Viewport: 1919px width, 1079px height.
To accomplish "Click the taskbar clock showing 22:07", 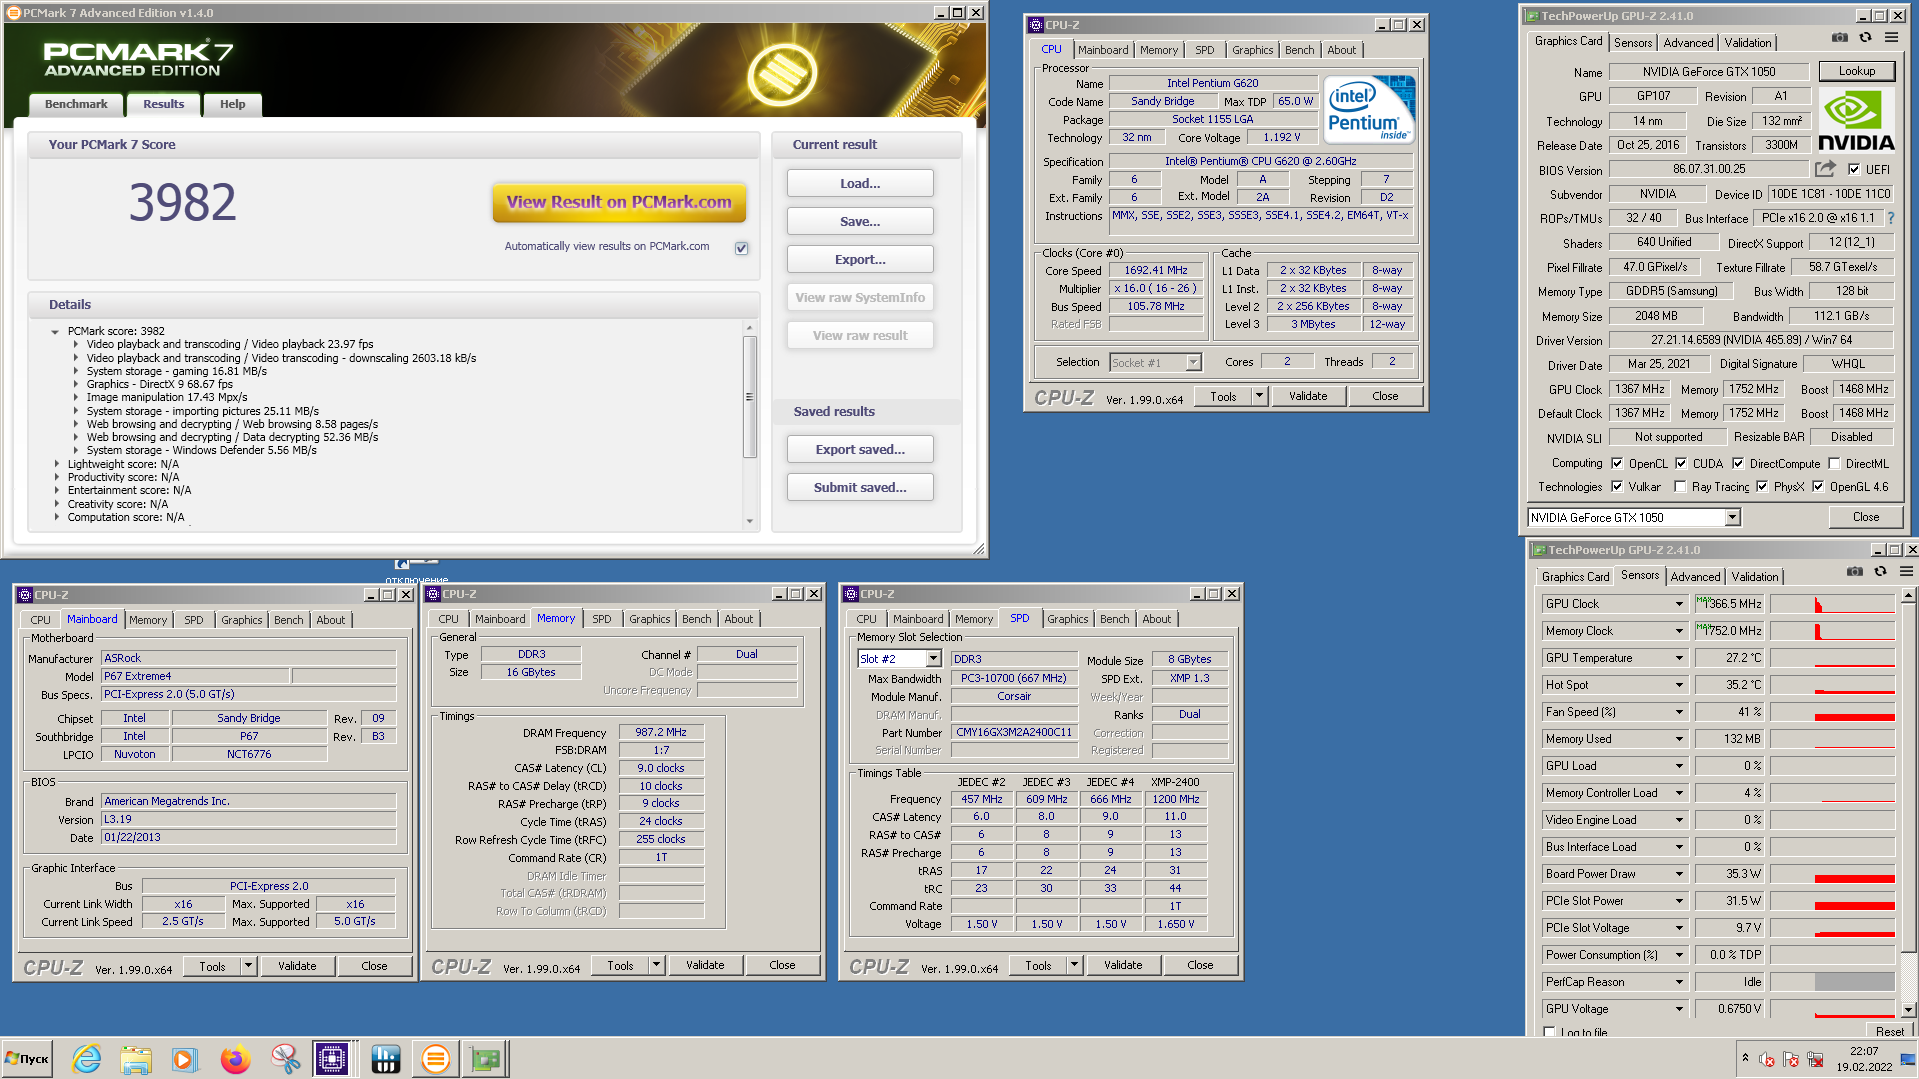I will click(1863, 1051).
